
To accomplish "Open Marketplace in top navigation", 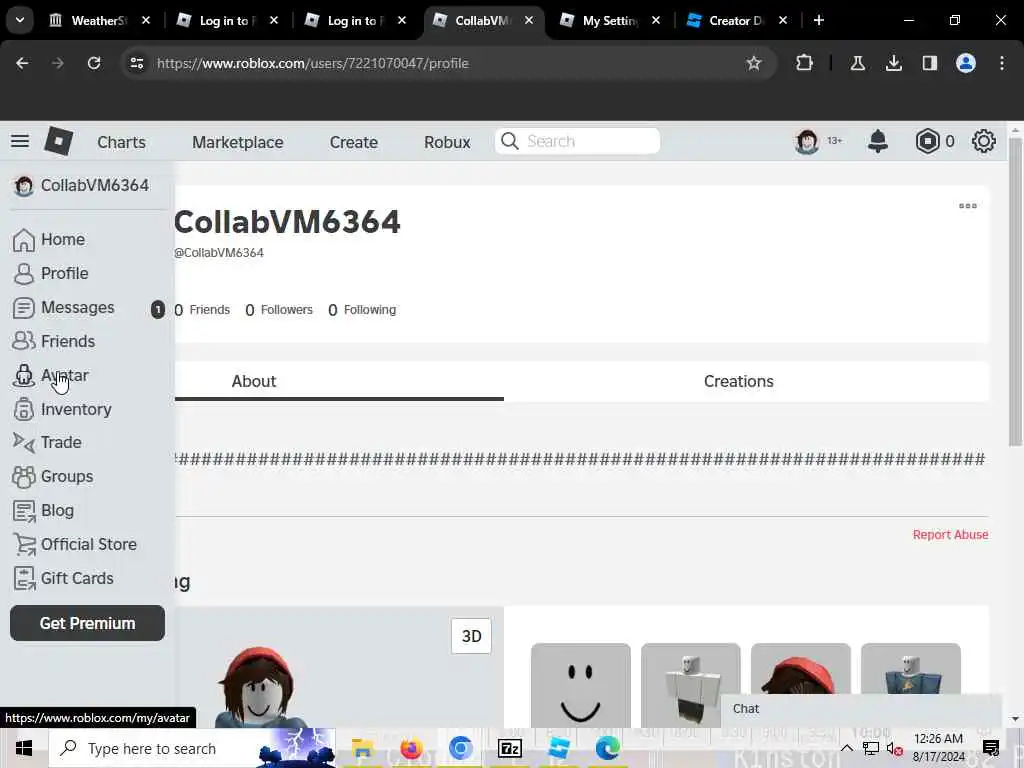I will point(238,142).
